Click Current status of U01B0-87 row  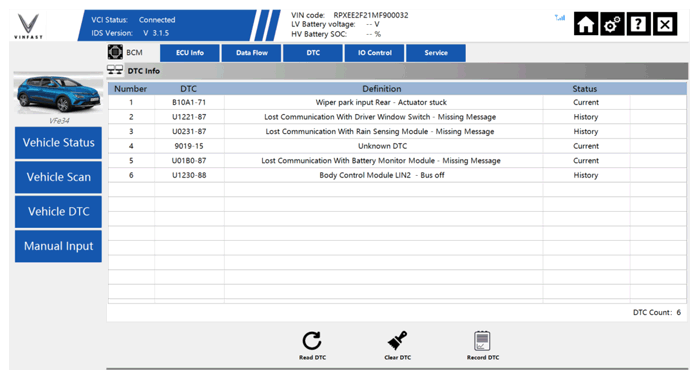click(x=586, y=161)
